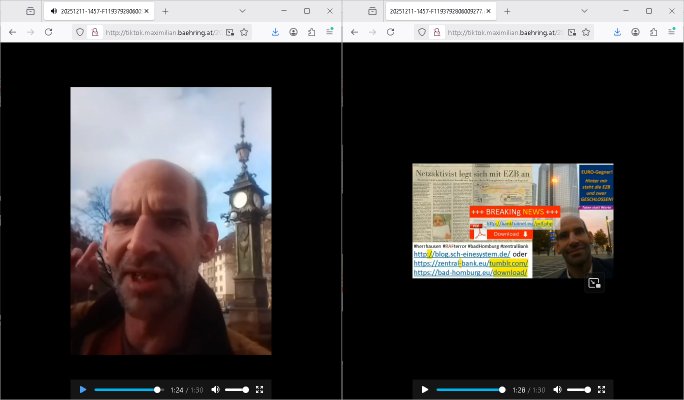Image resolution: width=684 pixels, height=400 pixels.
Task: Click the tracking protection shield in right browser
Action: click(421, 32)
